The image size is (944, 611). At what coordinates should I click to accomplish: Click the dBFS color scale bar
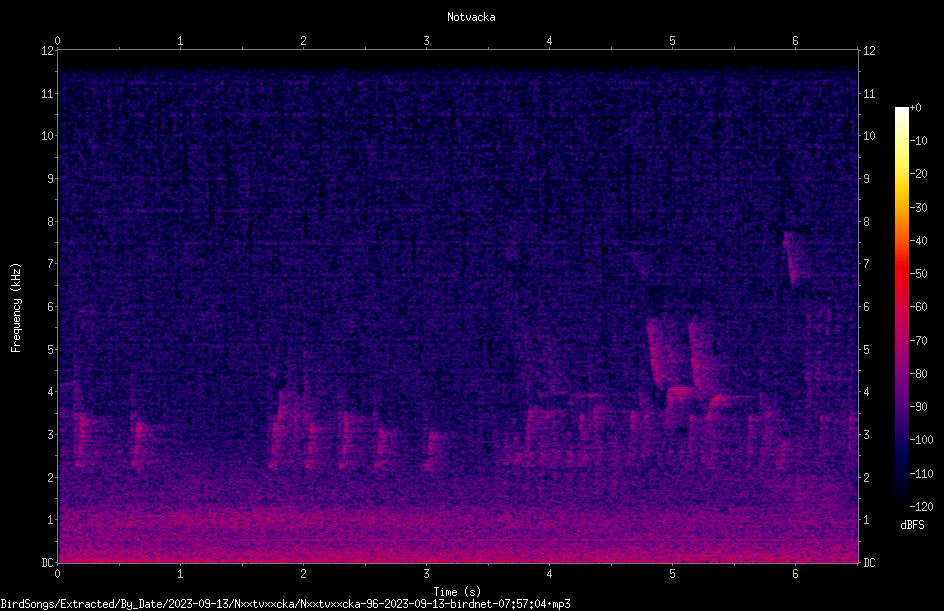[901, 307]
